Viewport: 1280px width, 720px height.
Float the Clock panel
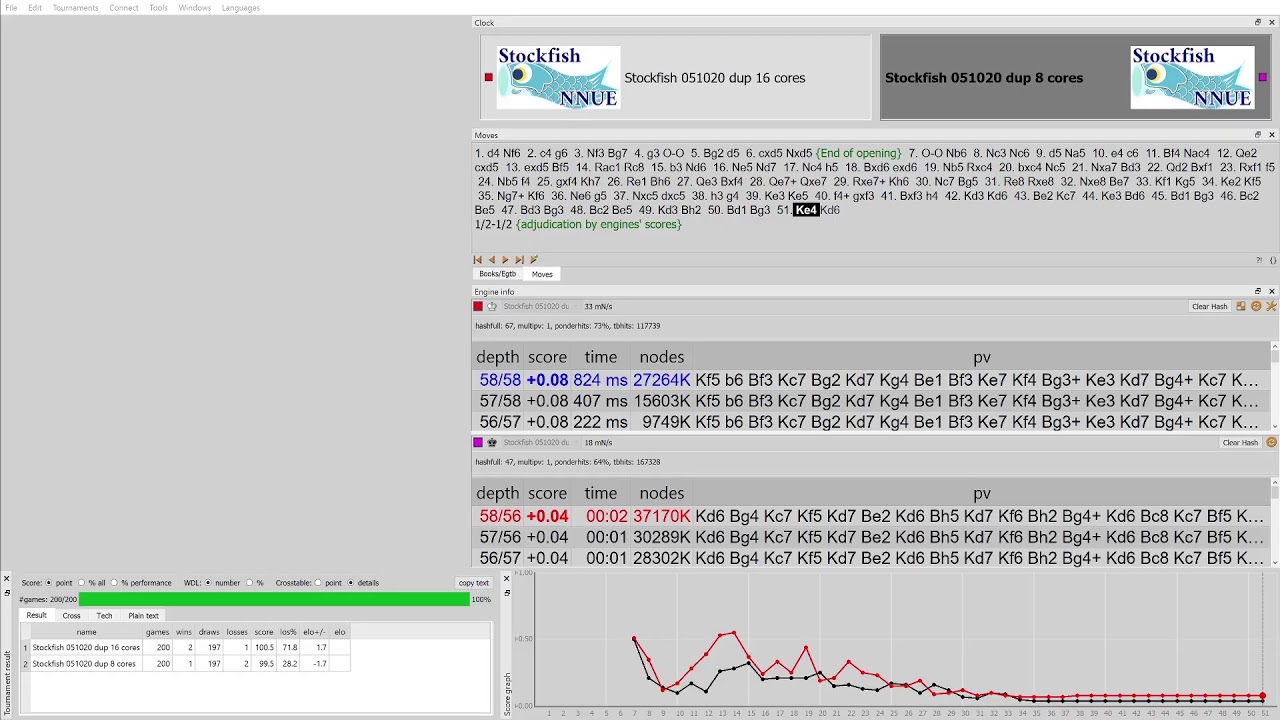coord(1258,22)
